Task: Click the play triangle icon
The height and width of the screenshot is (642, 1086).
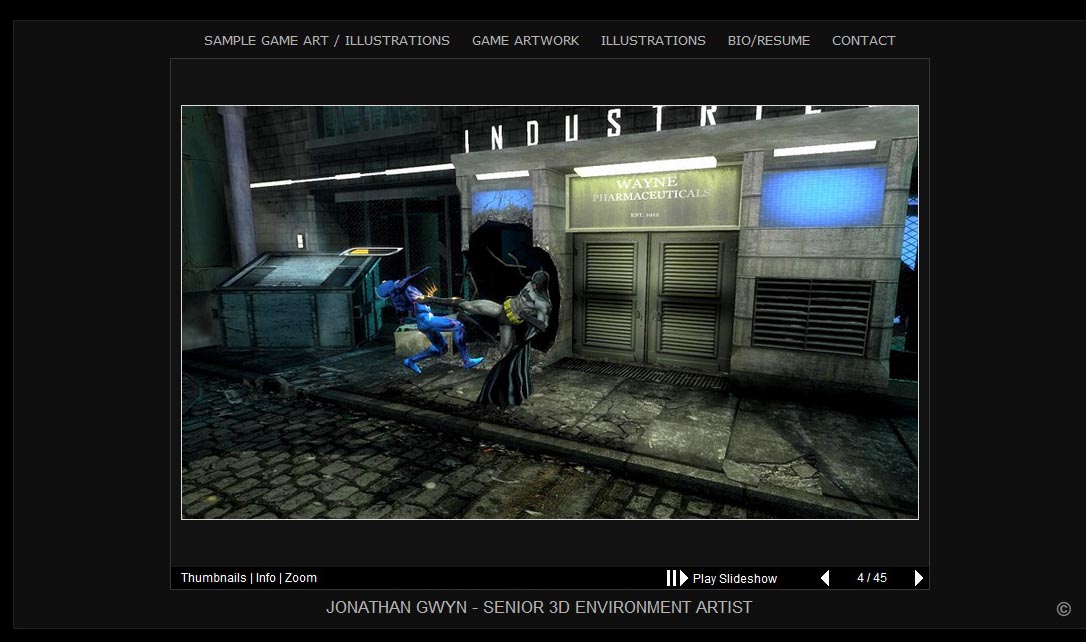Action: pos(684,578)
